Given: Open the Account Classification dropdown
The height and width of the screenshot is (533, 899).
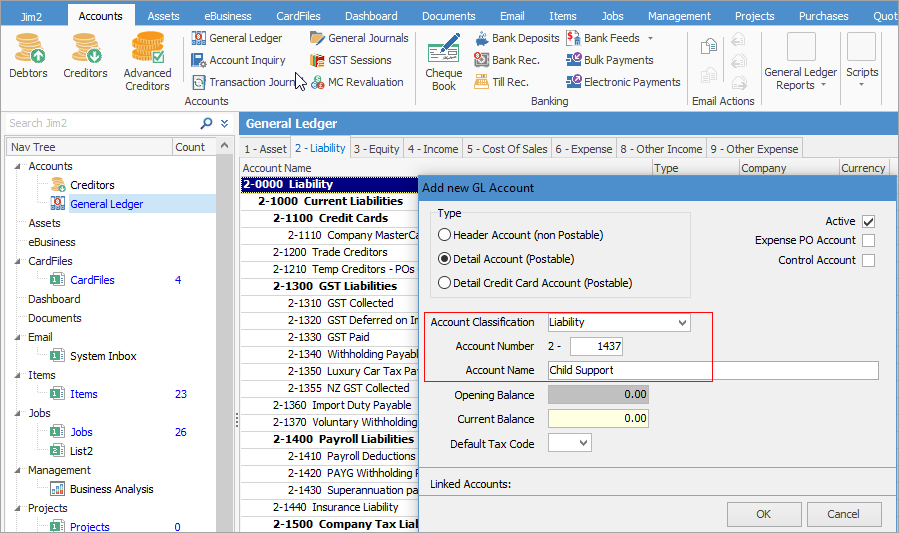Looking at the screenshot, I should 683,323.
